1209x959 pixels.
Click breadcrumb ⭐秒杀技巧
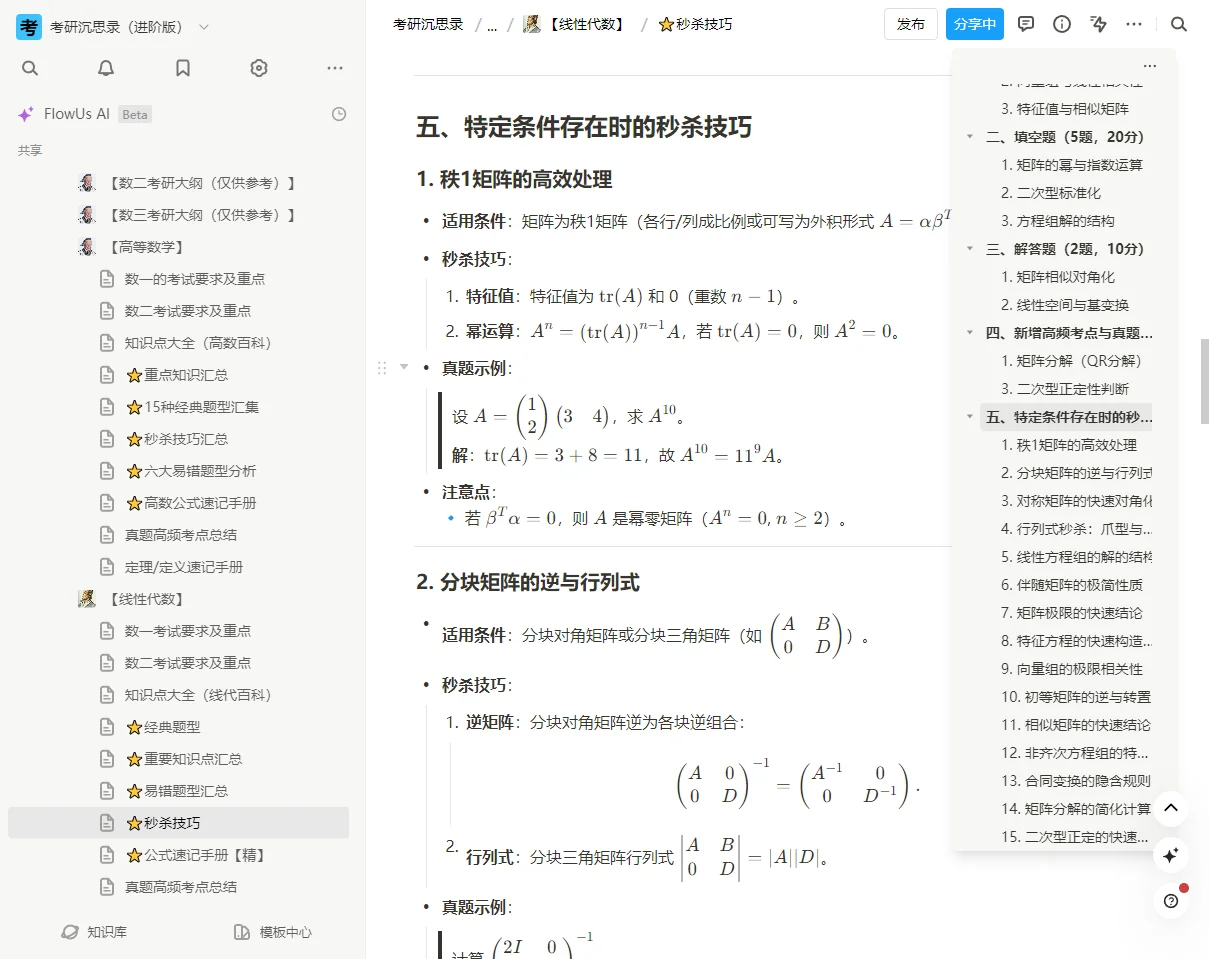coord(696,24)
